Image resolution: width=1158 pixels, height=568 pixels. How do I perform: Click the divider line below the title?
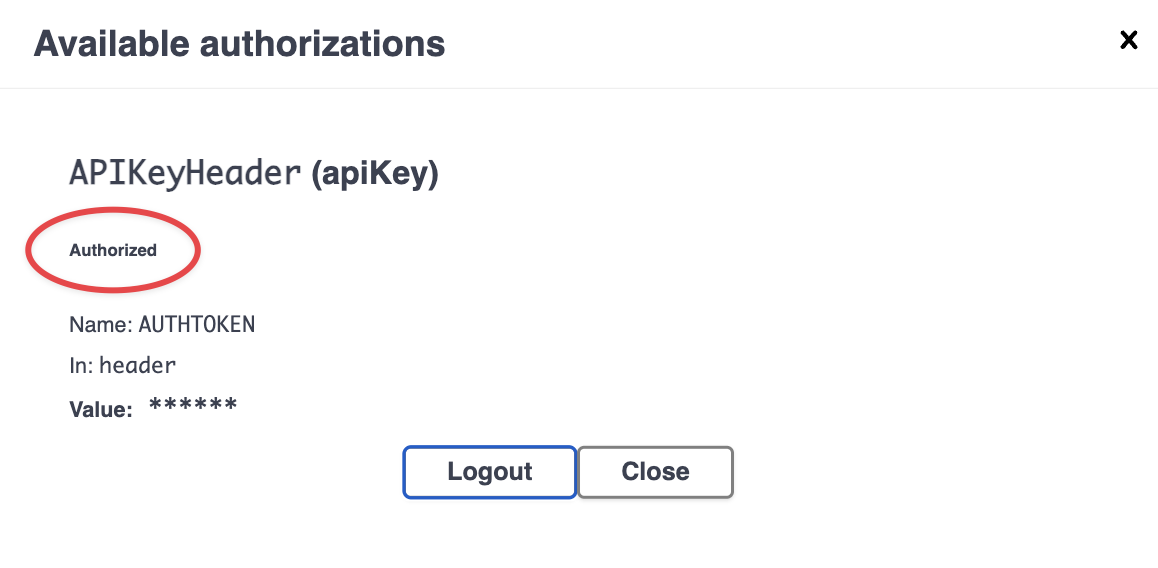coord(579,88)
